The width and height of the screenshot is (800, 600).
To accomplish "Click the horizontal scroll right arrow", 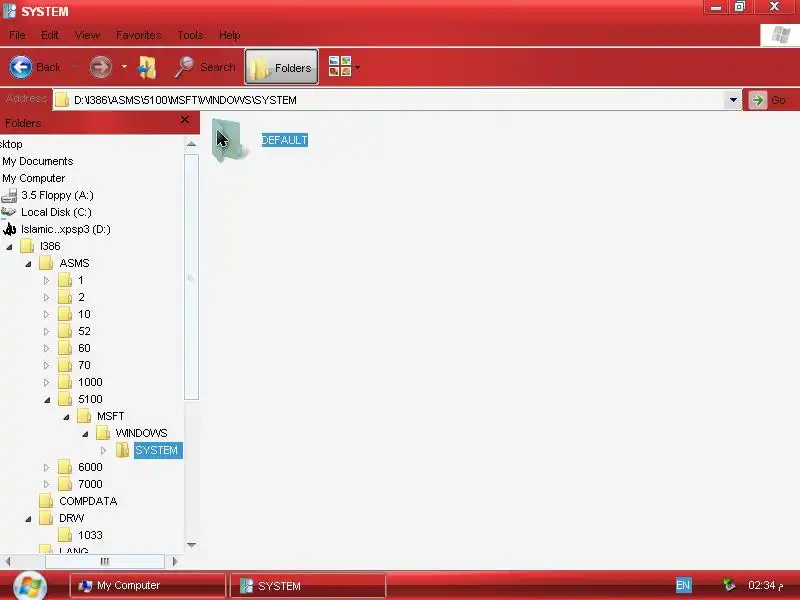I will [x=175, y=561].
